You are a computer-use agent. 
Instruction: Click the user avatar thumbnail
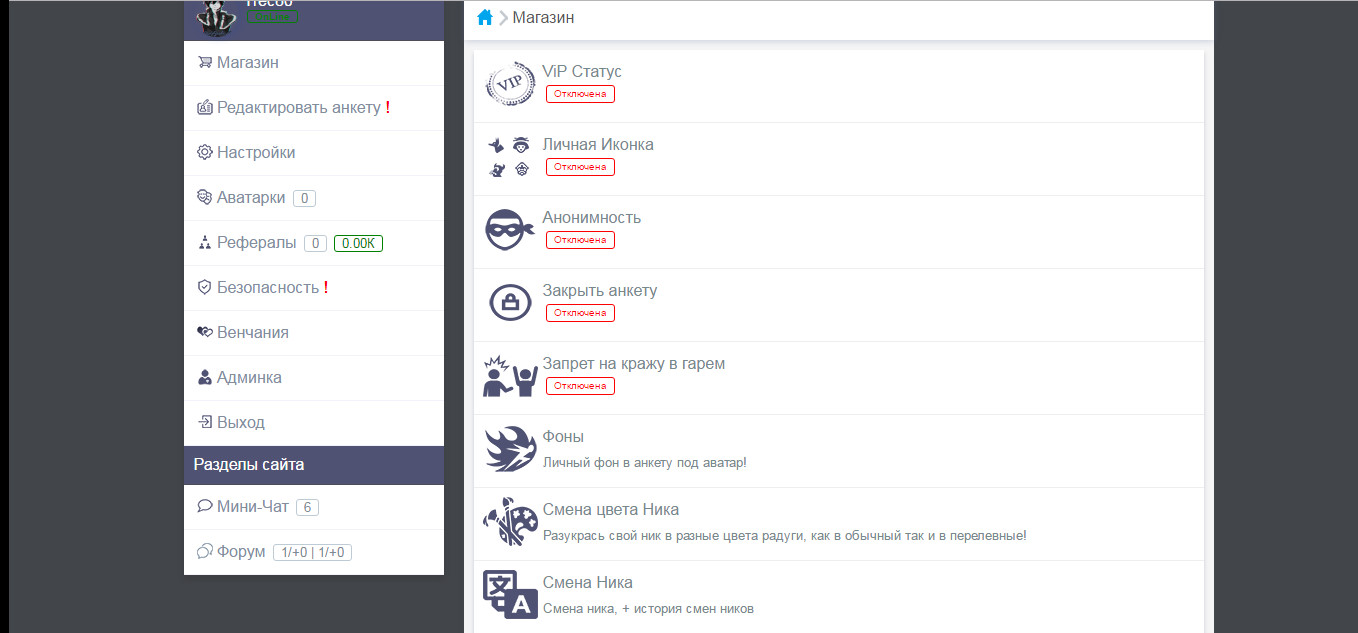click(x=215, y=15)
